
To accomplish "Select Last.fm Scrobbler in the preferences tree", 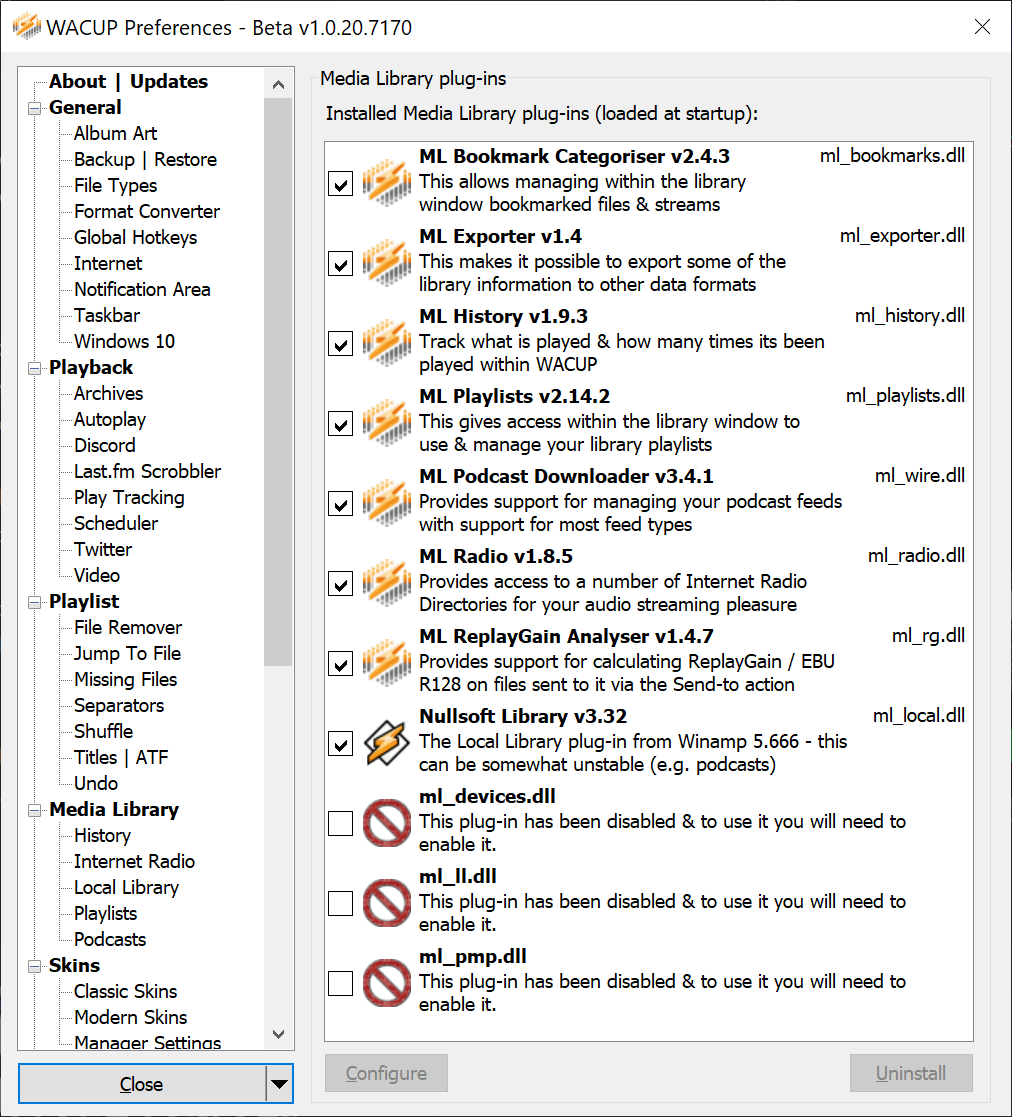I will (x=147, y=472).
